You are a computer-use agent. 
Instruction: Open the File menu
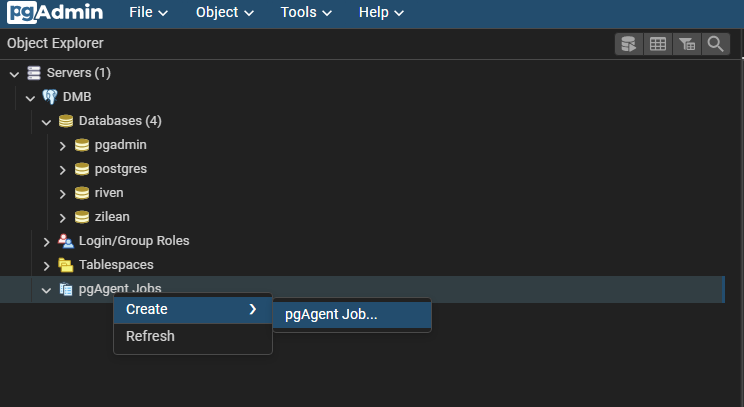click(x=149, y=12)
